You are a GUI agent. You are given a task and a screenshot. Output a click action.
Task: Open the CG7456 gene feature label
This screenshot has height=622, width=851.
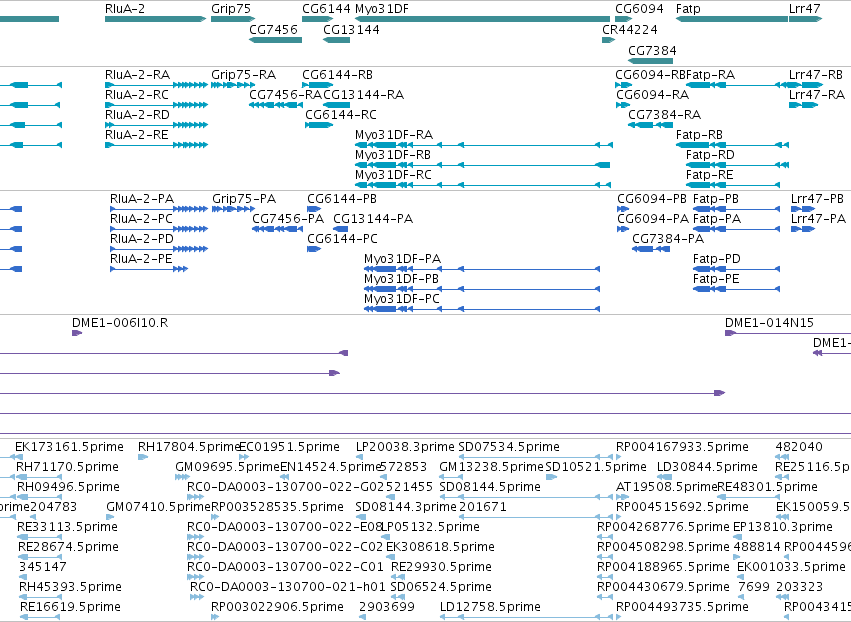pos(274,29)
